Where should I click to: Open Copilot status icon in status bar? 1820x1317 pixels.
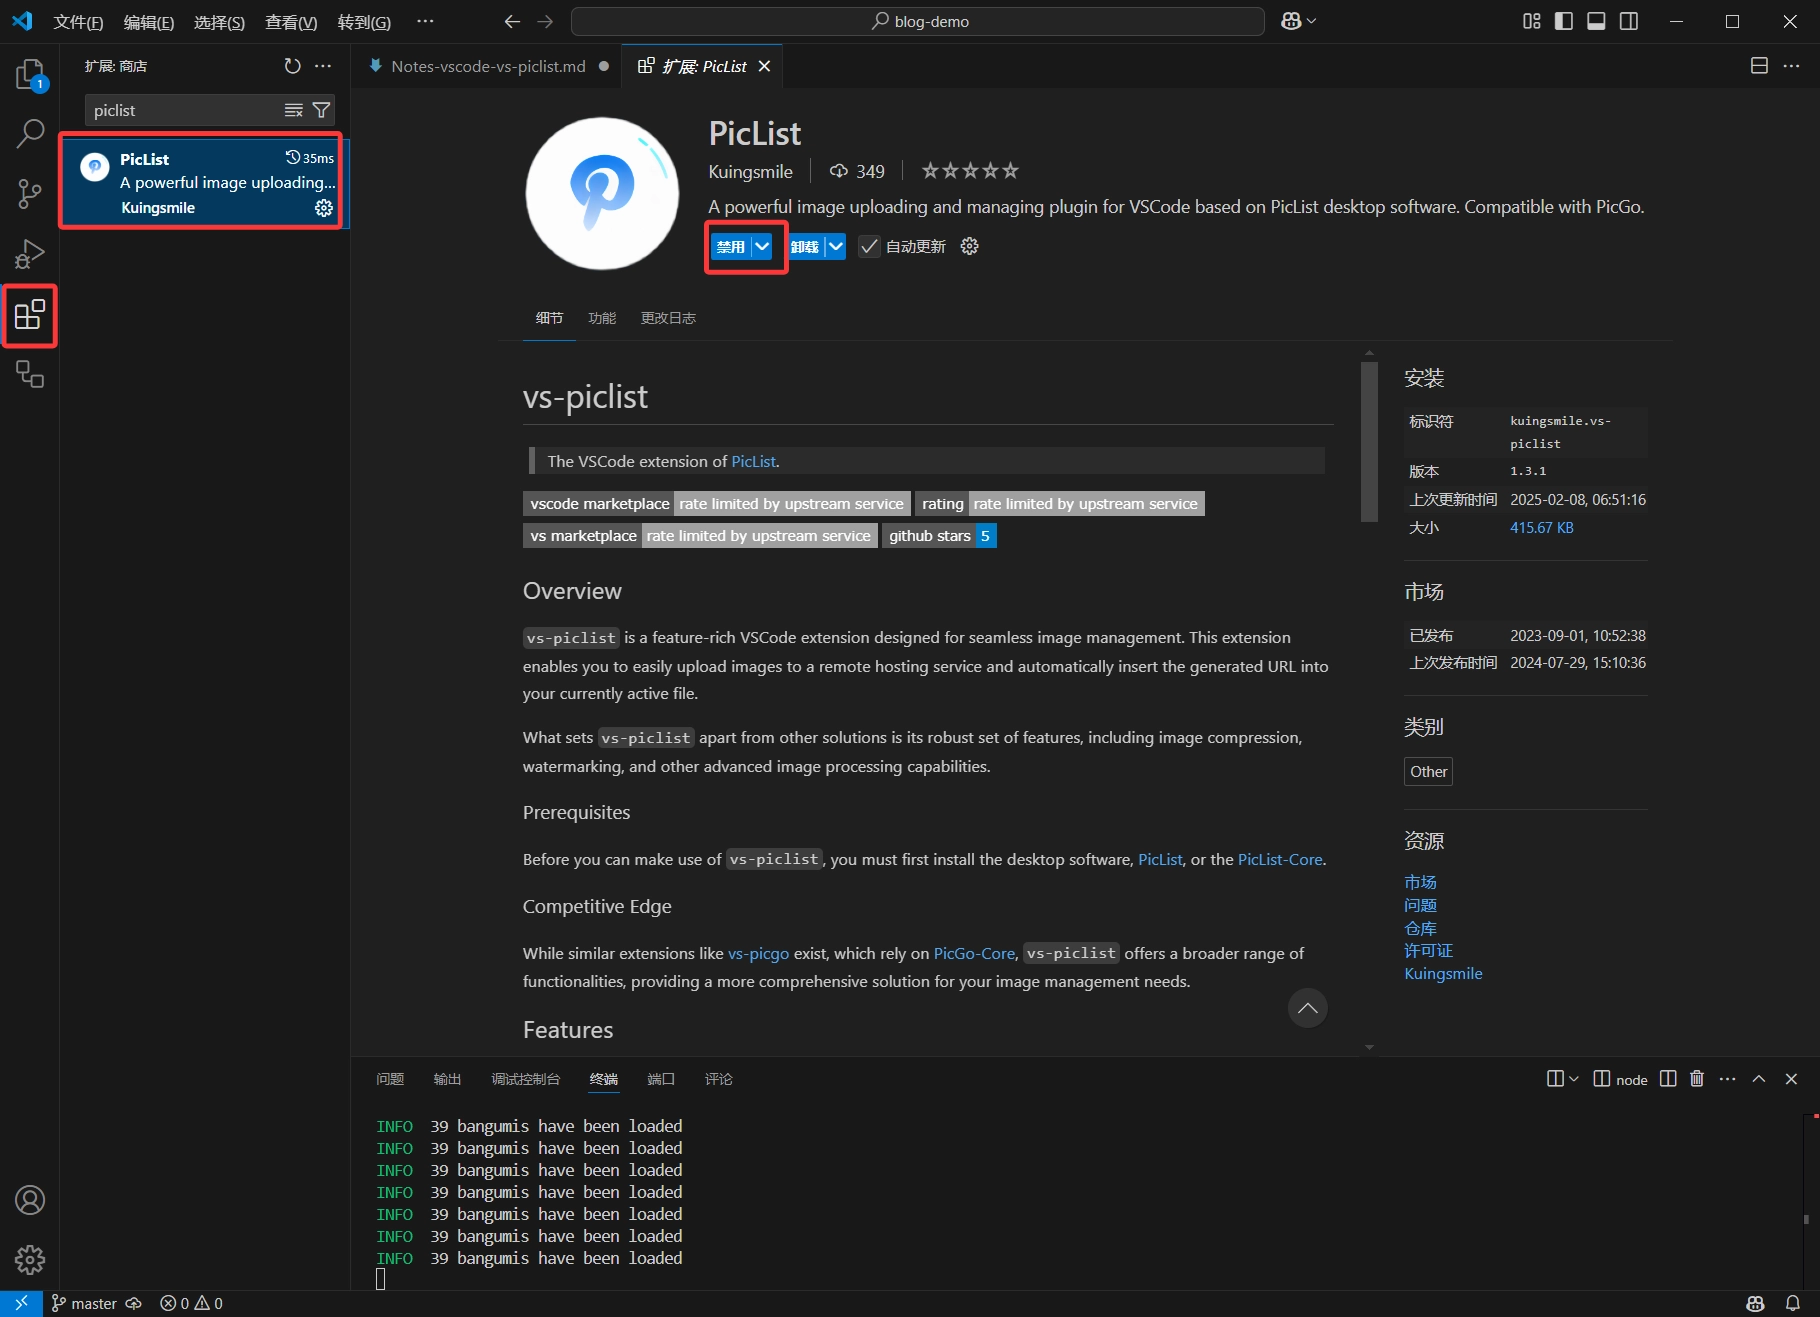pyautogui.click(x=1755, y=1304)
